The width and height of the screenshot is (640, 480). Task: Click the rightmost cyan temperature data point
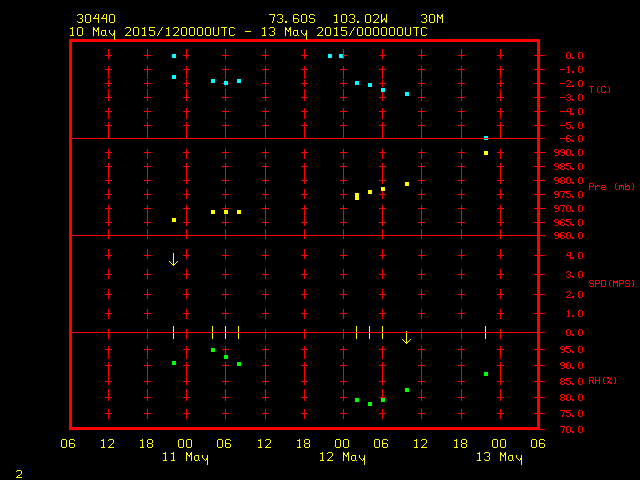pyautogui.click(x=486, y=137)
